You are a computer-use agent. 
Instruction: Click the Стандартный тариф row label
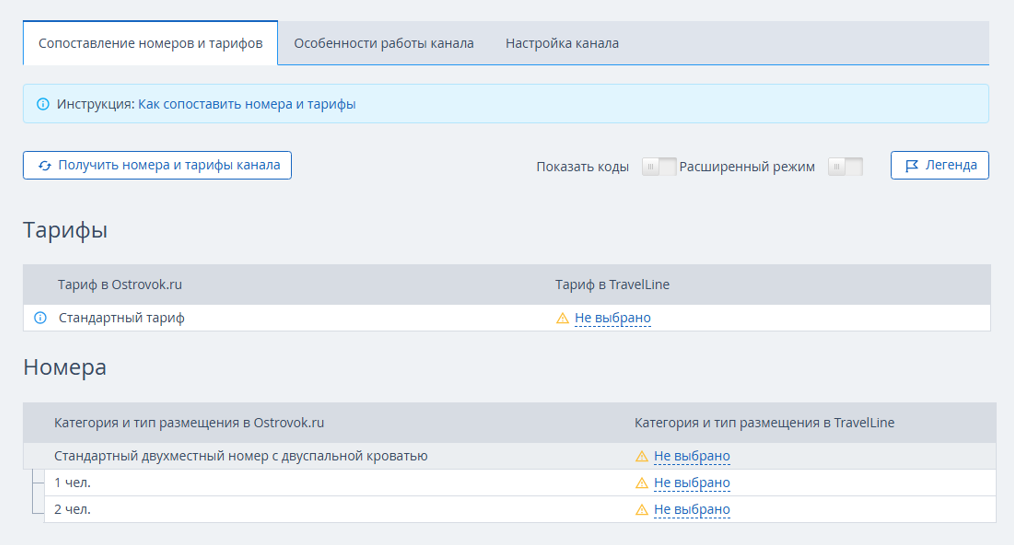pyautogui.click(x=122, y=318)
